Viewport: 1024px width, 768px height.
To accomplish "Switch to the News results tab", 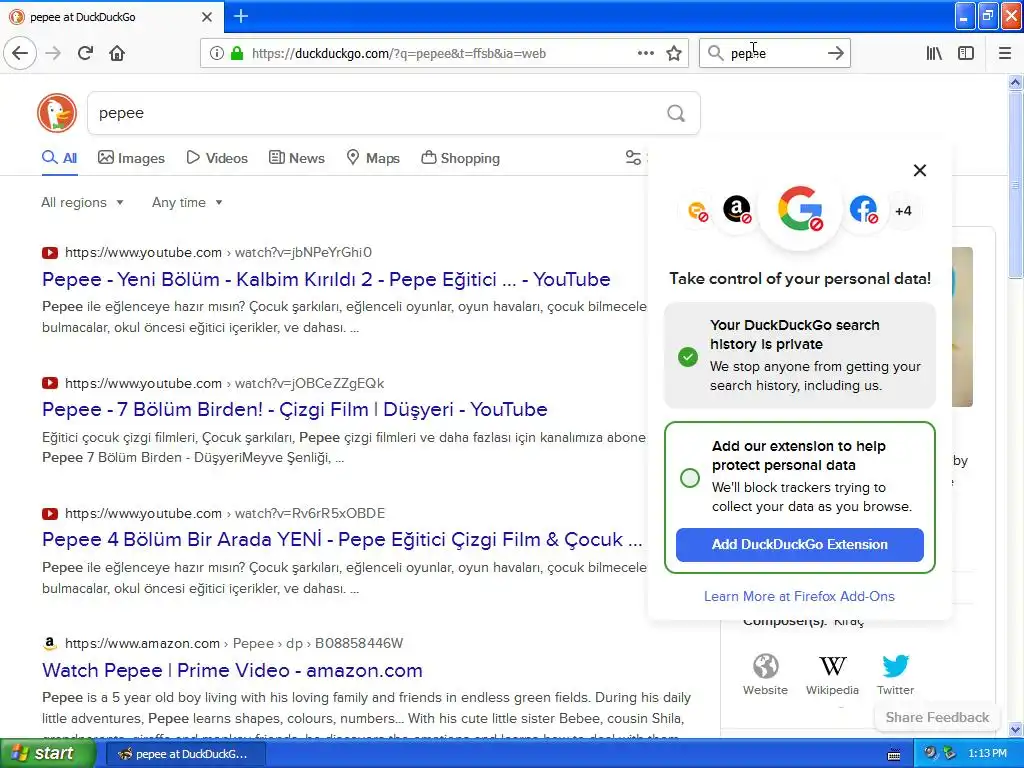I will 297,158.
